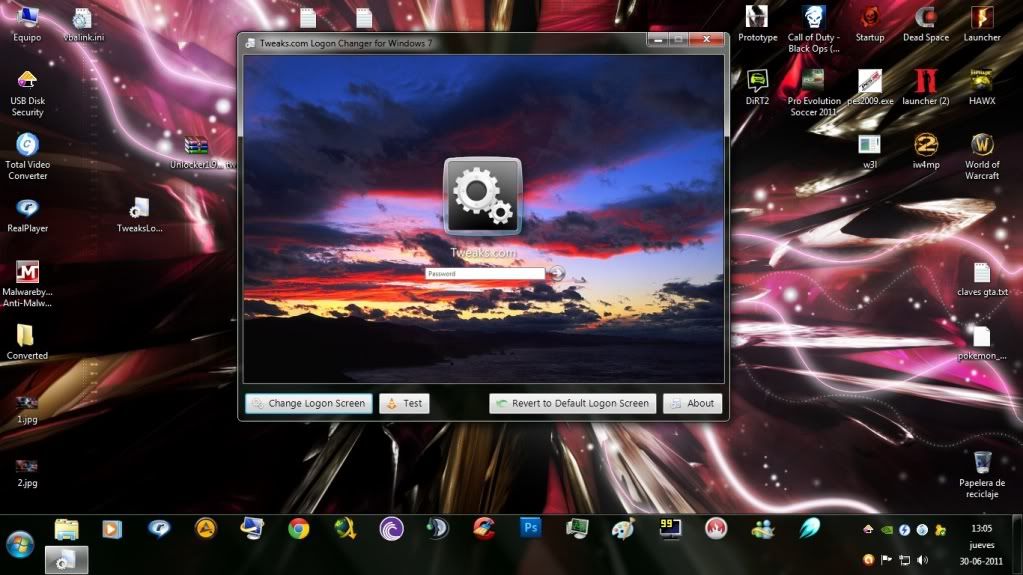Select the Unlocker1.9 archive icon
1023x575 pixels.
point(198,152)
